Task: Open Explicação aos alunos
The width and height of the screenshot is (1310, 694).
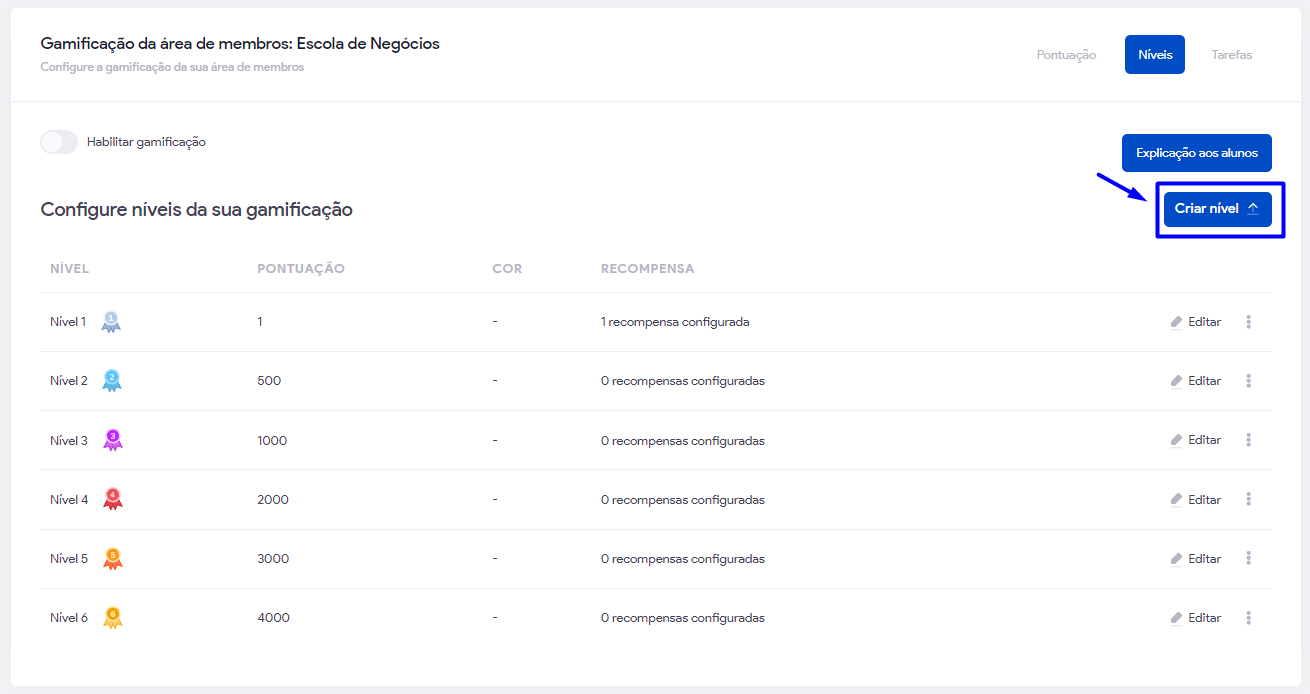Action: tap(1196, 154)
